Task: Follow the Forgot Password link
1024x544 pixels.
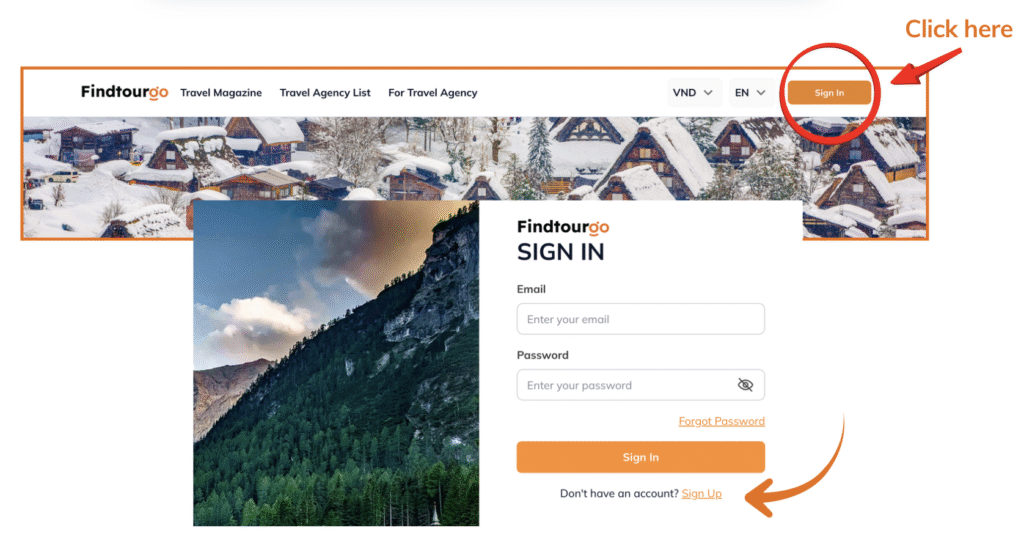Action: (x=722, y=421)
